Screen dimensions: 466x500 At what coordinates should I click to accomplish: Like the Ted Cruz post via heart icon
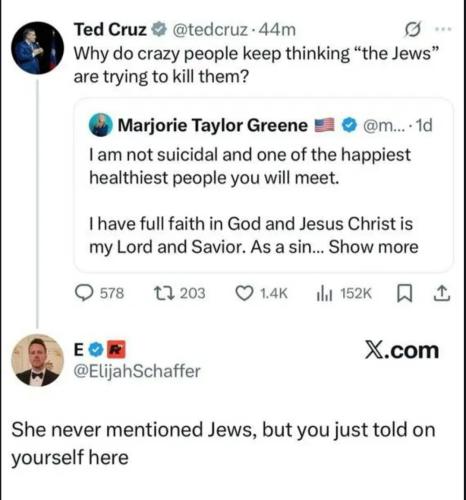point(244,293)
